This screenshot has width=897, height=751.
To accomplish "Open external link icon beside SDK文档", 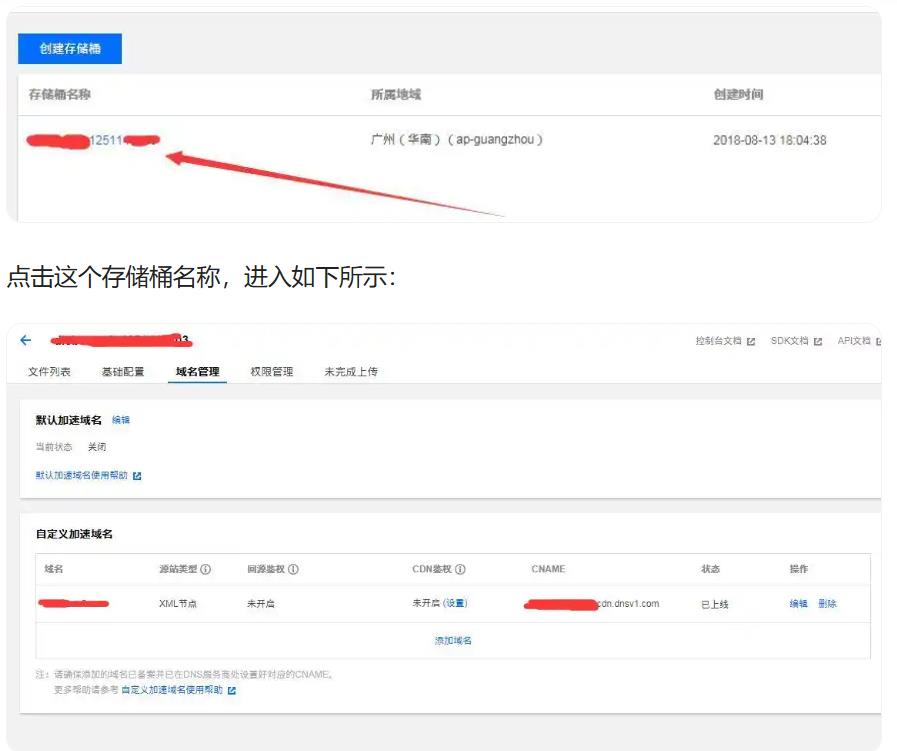I will click(817, 342).
